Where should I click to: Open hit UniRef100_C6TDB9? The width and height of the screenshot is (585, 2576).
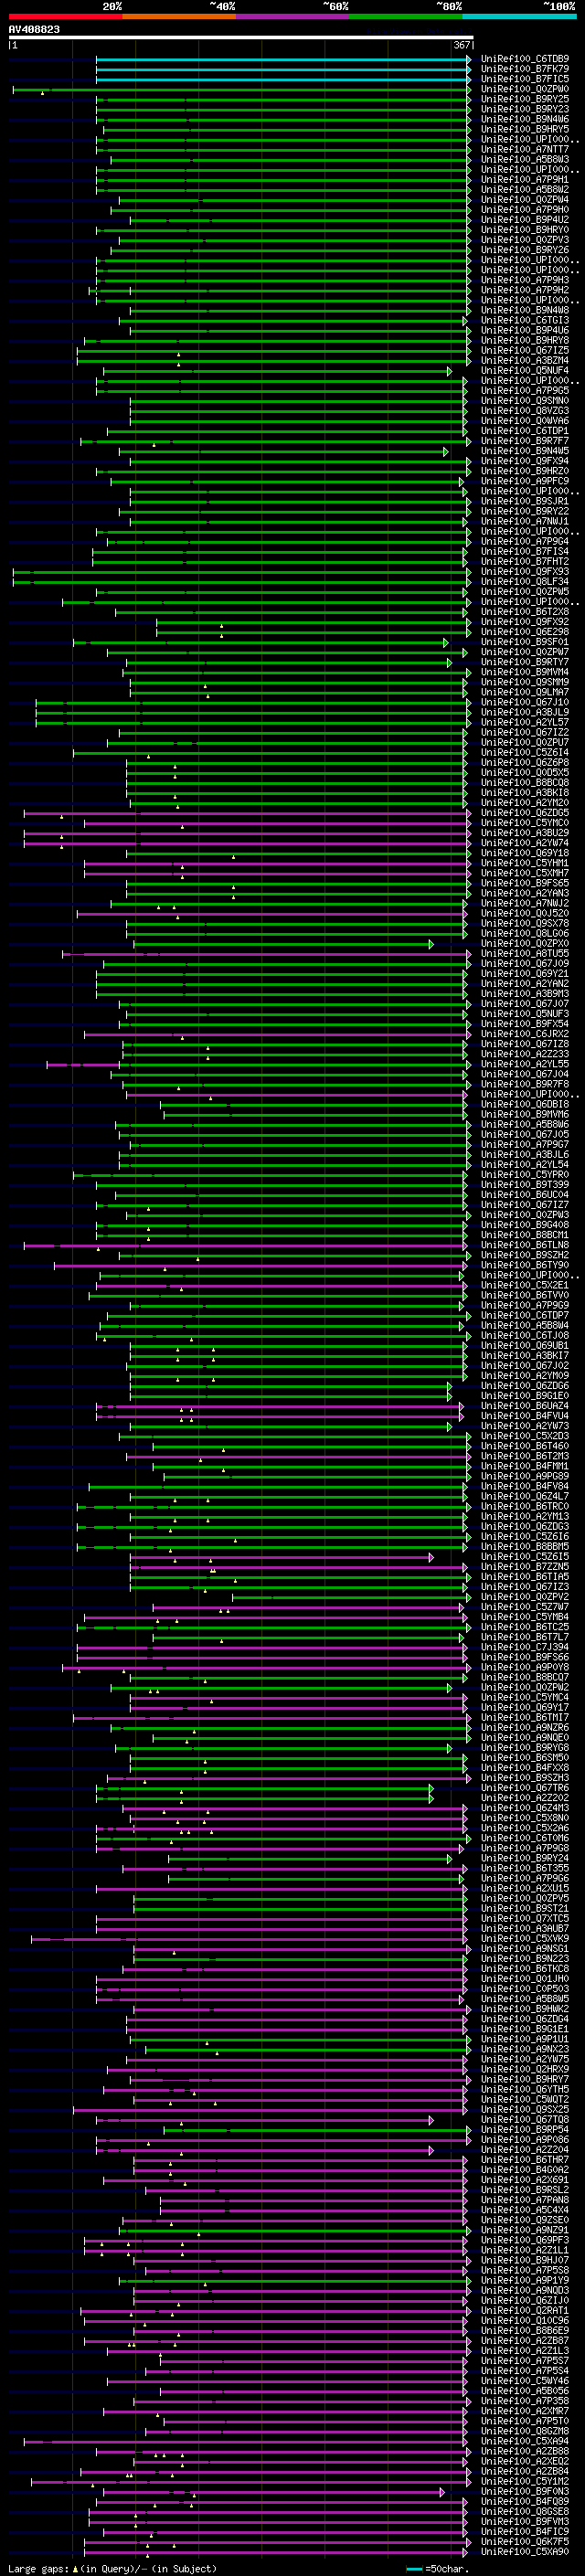click(525, 59)
